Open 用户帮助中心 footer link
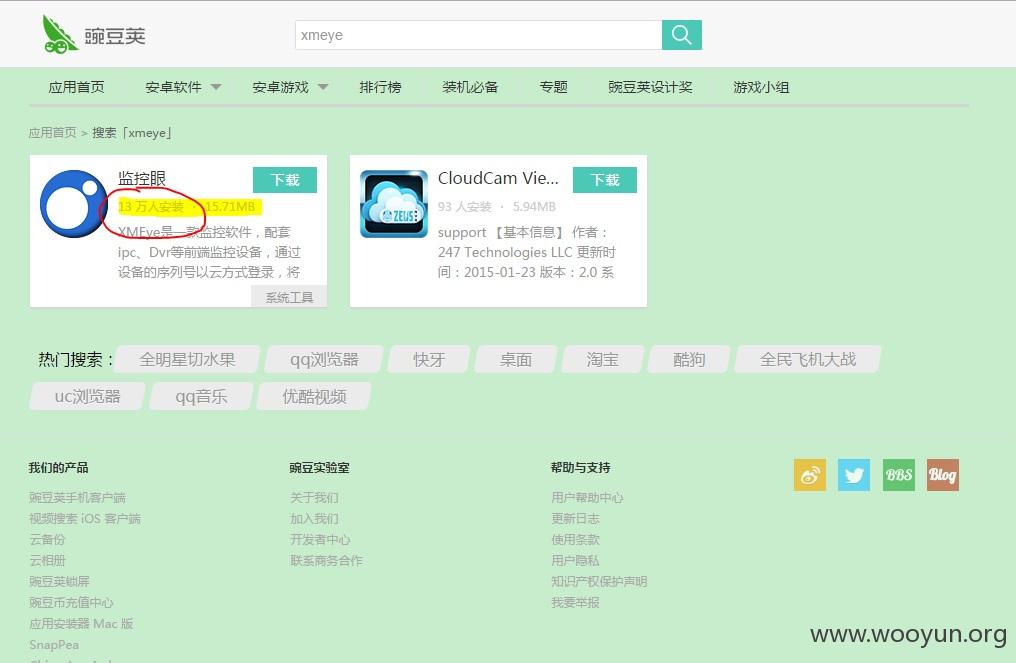1016x663 pixels. (x=587, y=498)
